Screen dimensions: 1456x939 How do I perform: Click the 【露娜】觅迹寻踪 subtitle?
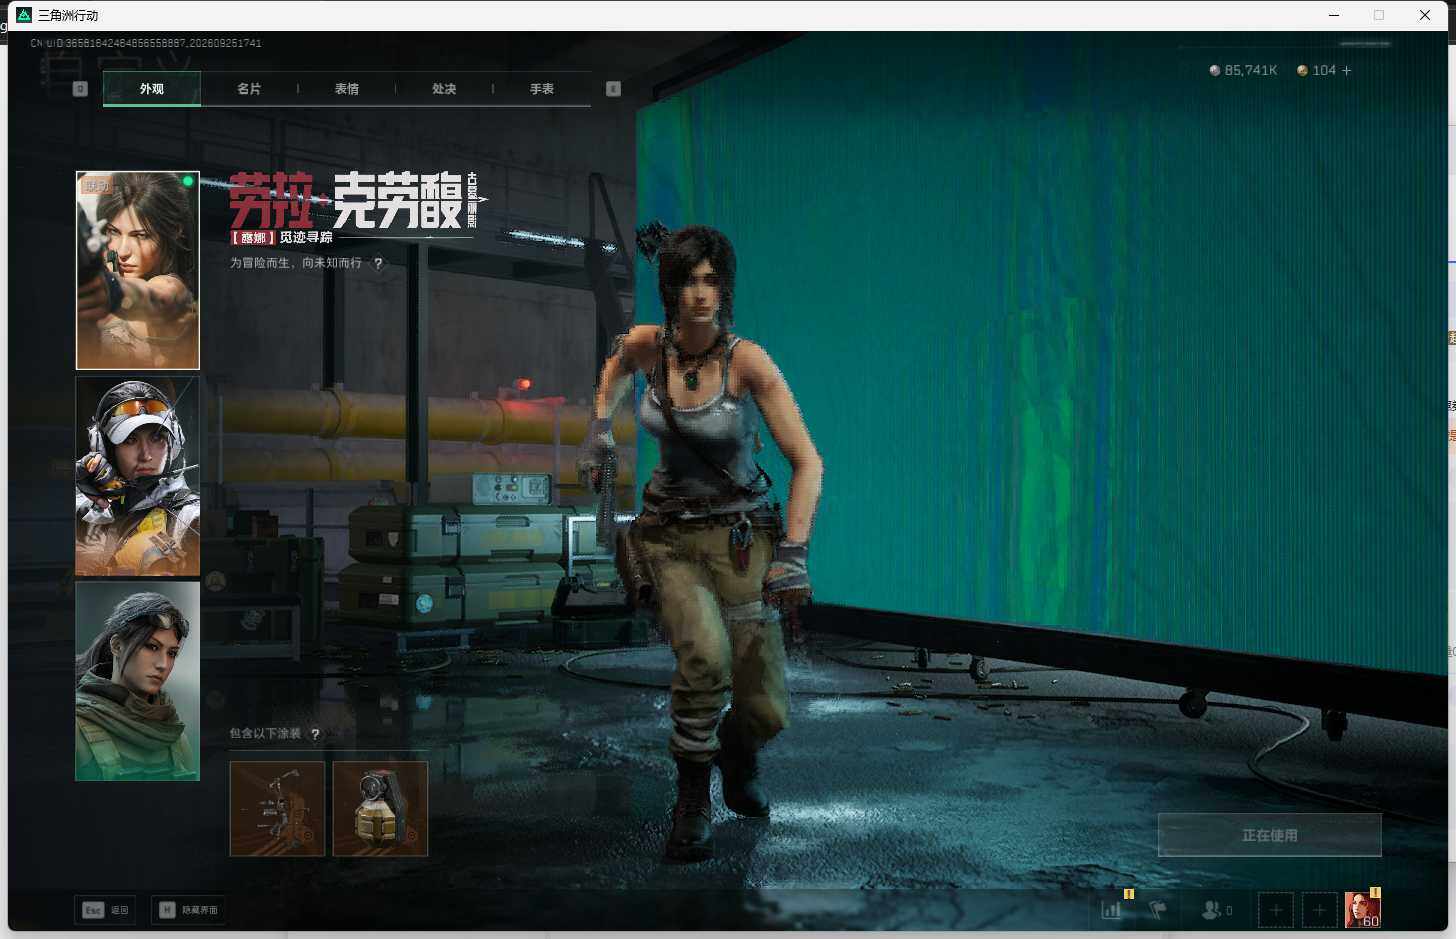pyautogui.click(x=281, y=238)
